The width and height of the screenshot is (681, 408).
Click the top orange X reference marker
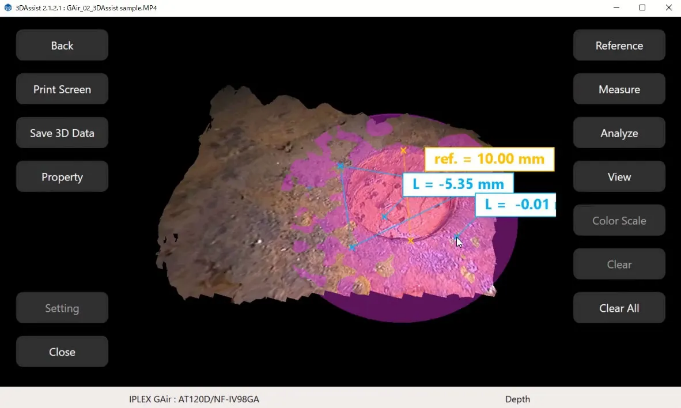point(404,151)
